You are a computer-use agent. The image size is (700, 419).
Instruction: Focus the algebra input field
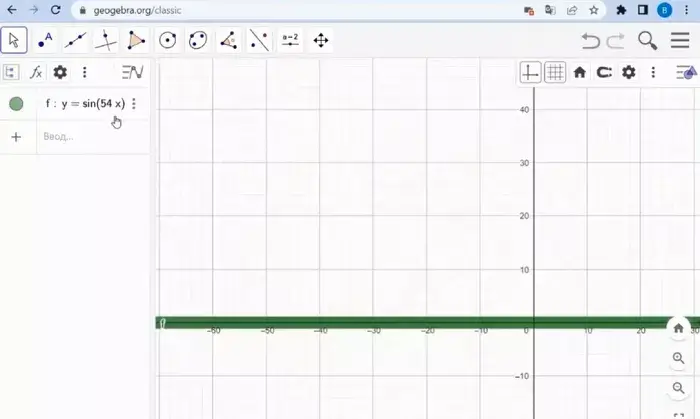click(x=93, y=137)
